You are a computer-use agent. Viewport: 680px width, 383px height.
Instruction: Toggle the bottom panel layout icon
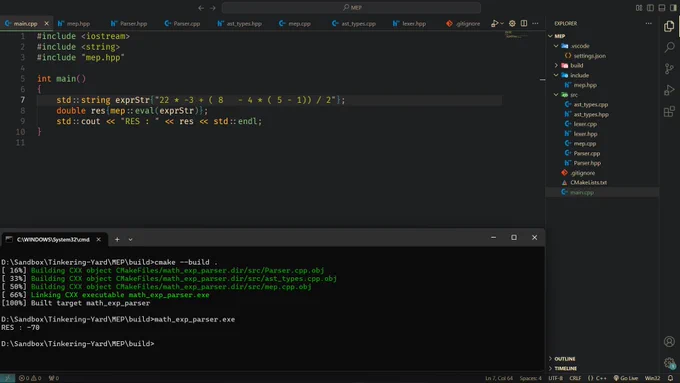(x=662, y=8)
